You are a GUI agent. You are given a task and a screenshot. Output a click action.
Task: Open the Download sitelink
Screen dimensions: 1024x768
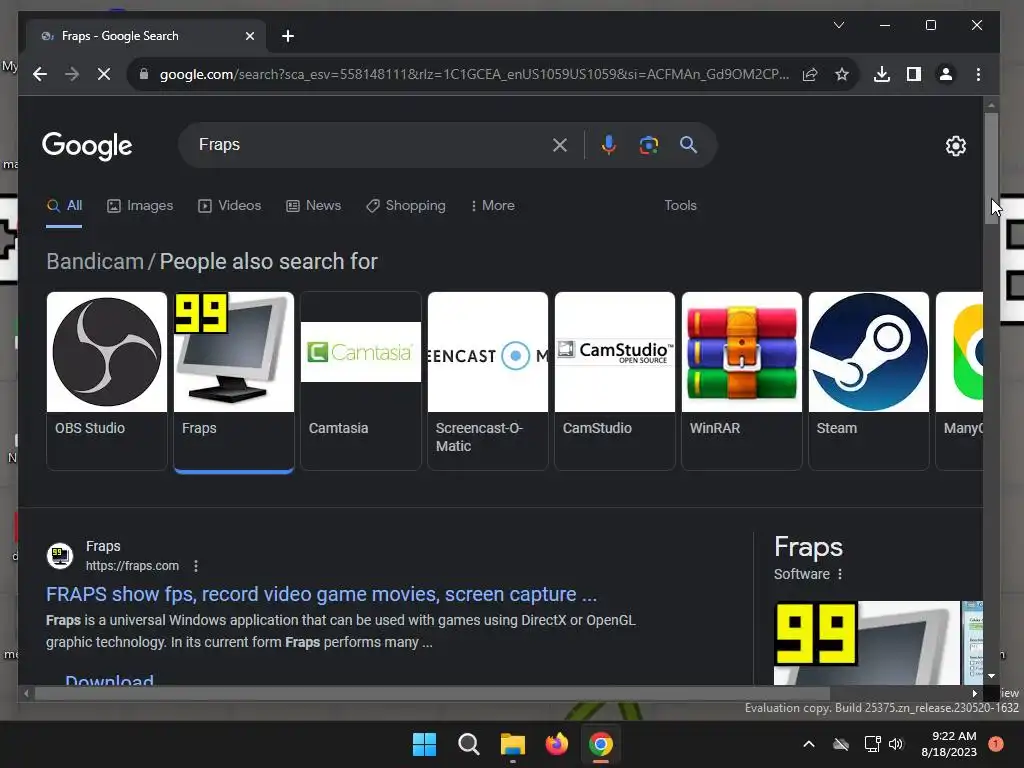(x=110, y=679)
